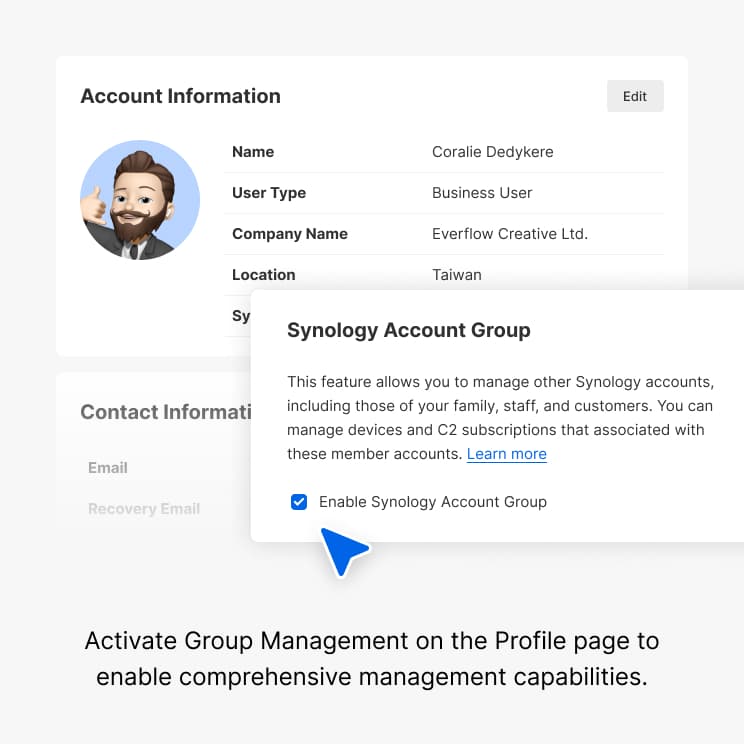Check the Enable Synology Account Group checkbox
The image size is (744, 744).
click(298, 502)
